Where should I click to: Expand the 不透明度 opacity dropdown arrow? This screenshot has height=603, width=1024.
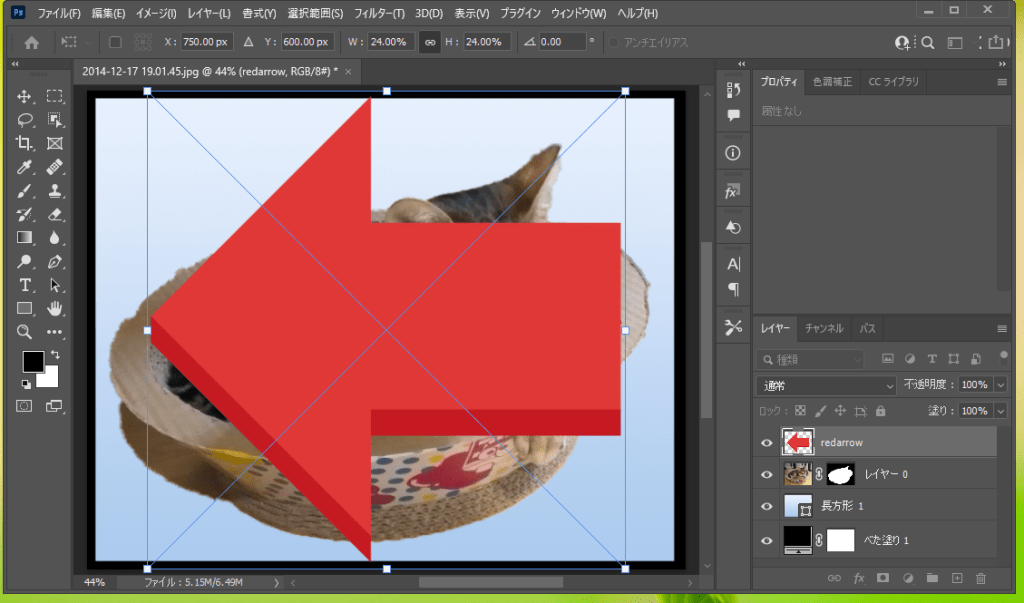coord(1001,385)
